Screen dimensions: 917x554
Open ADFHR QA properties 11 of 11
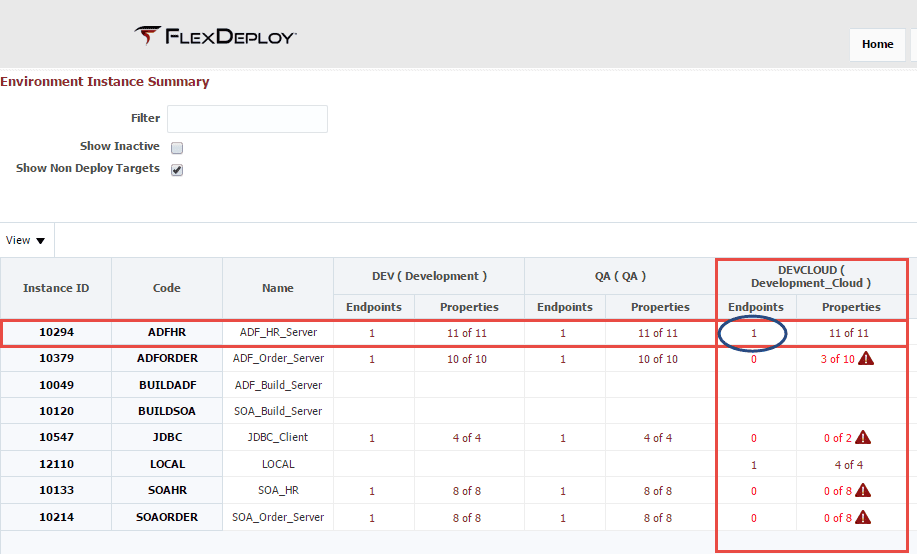pyautogui.click(x=657, y=333)
